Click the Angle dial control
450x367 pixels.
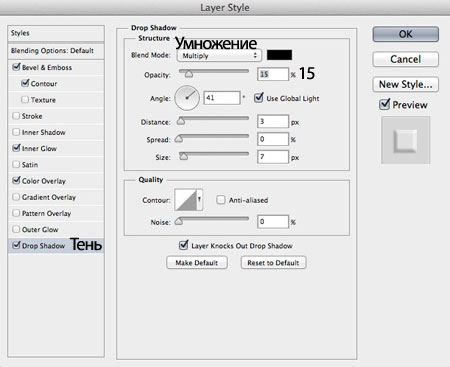pos(187,98)
